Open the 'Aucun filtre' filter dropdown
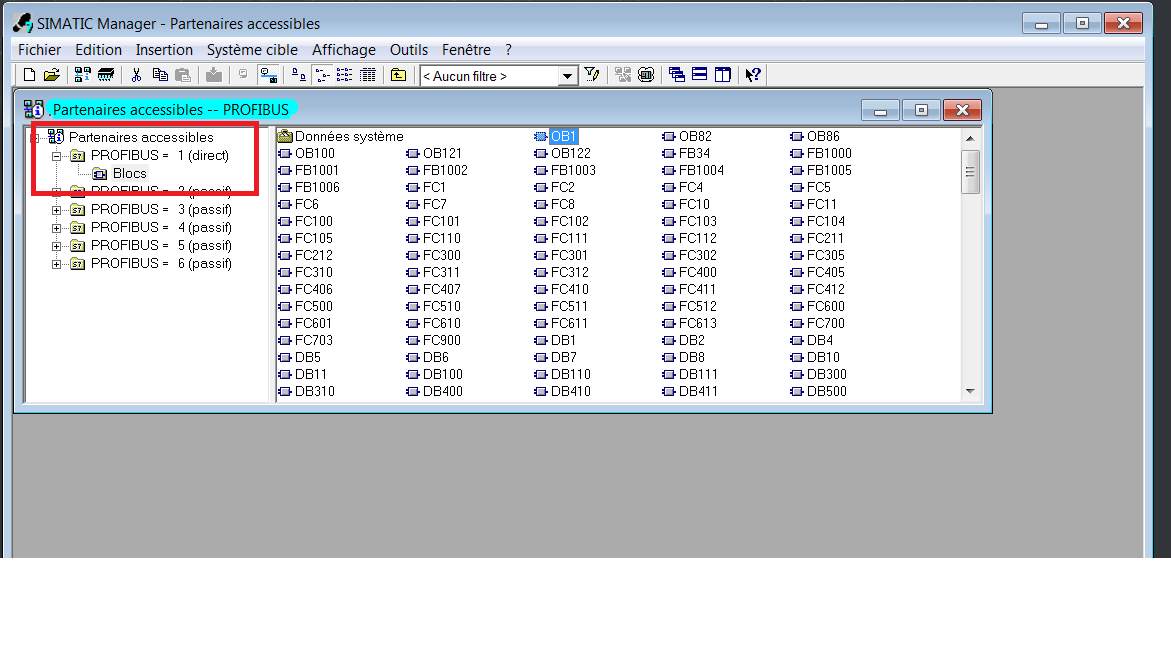Viewport: 1171px width, 648px height. (568, 76)
